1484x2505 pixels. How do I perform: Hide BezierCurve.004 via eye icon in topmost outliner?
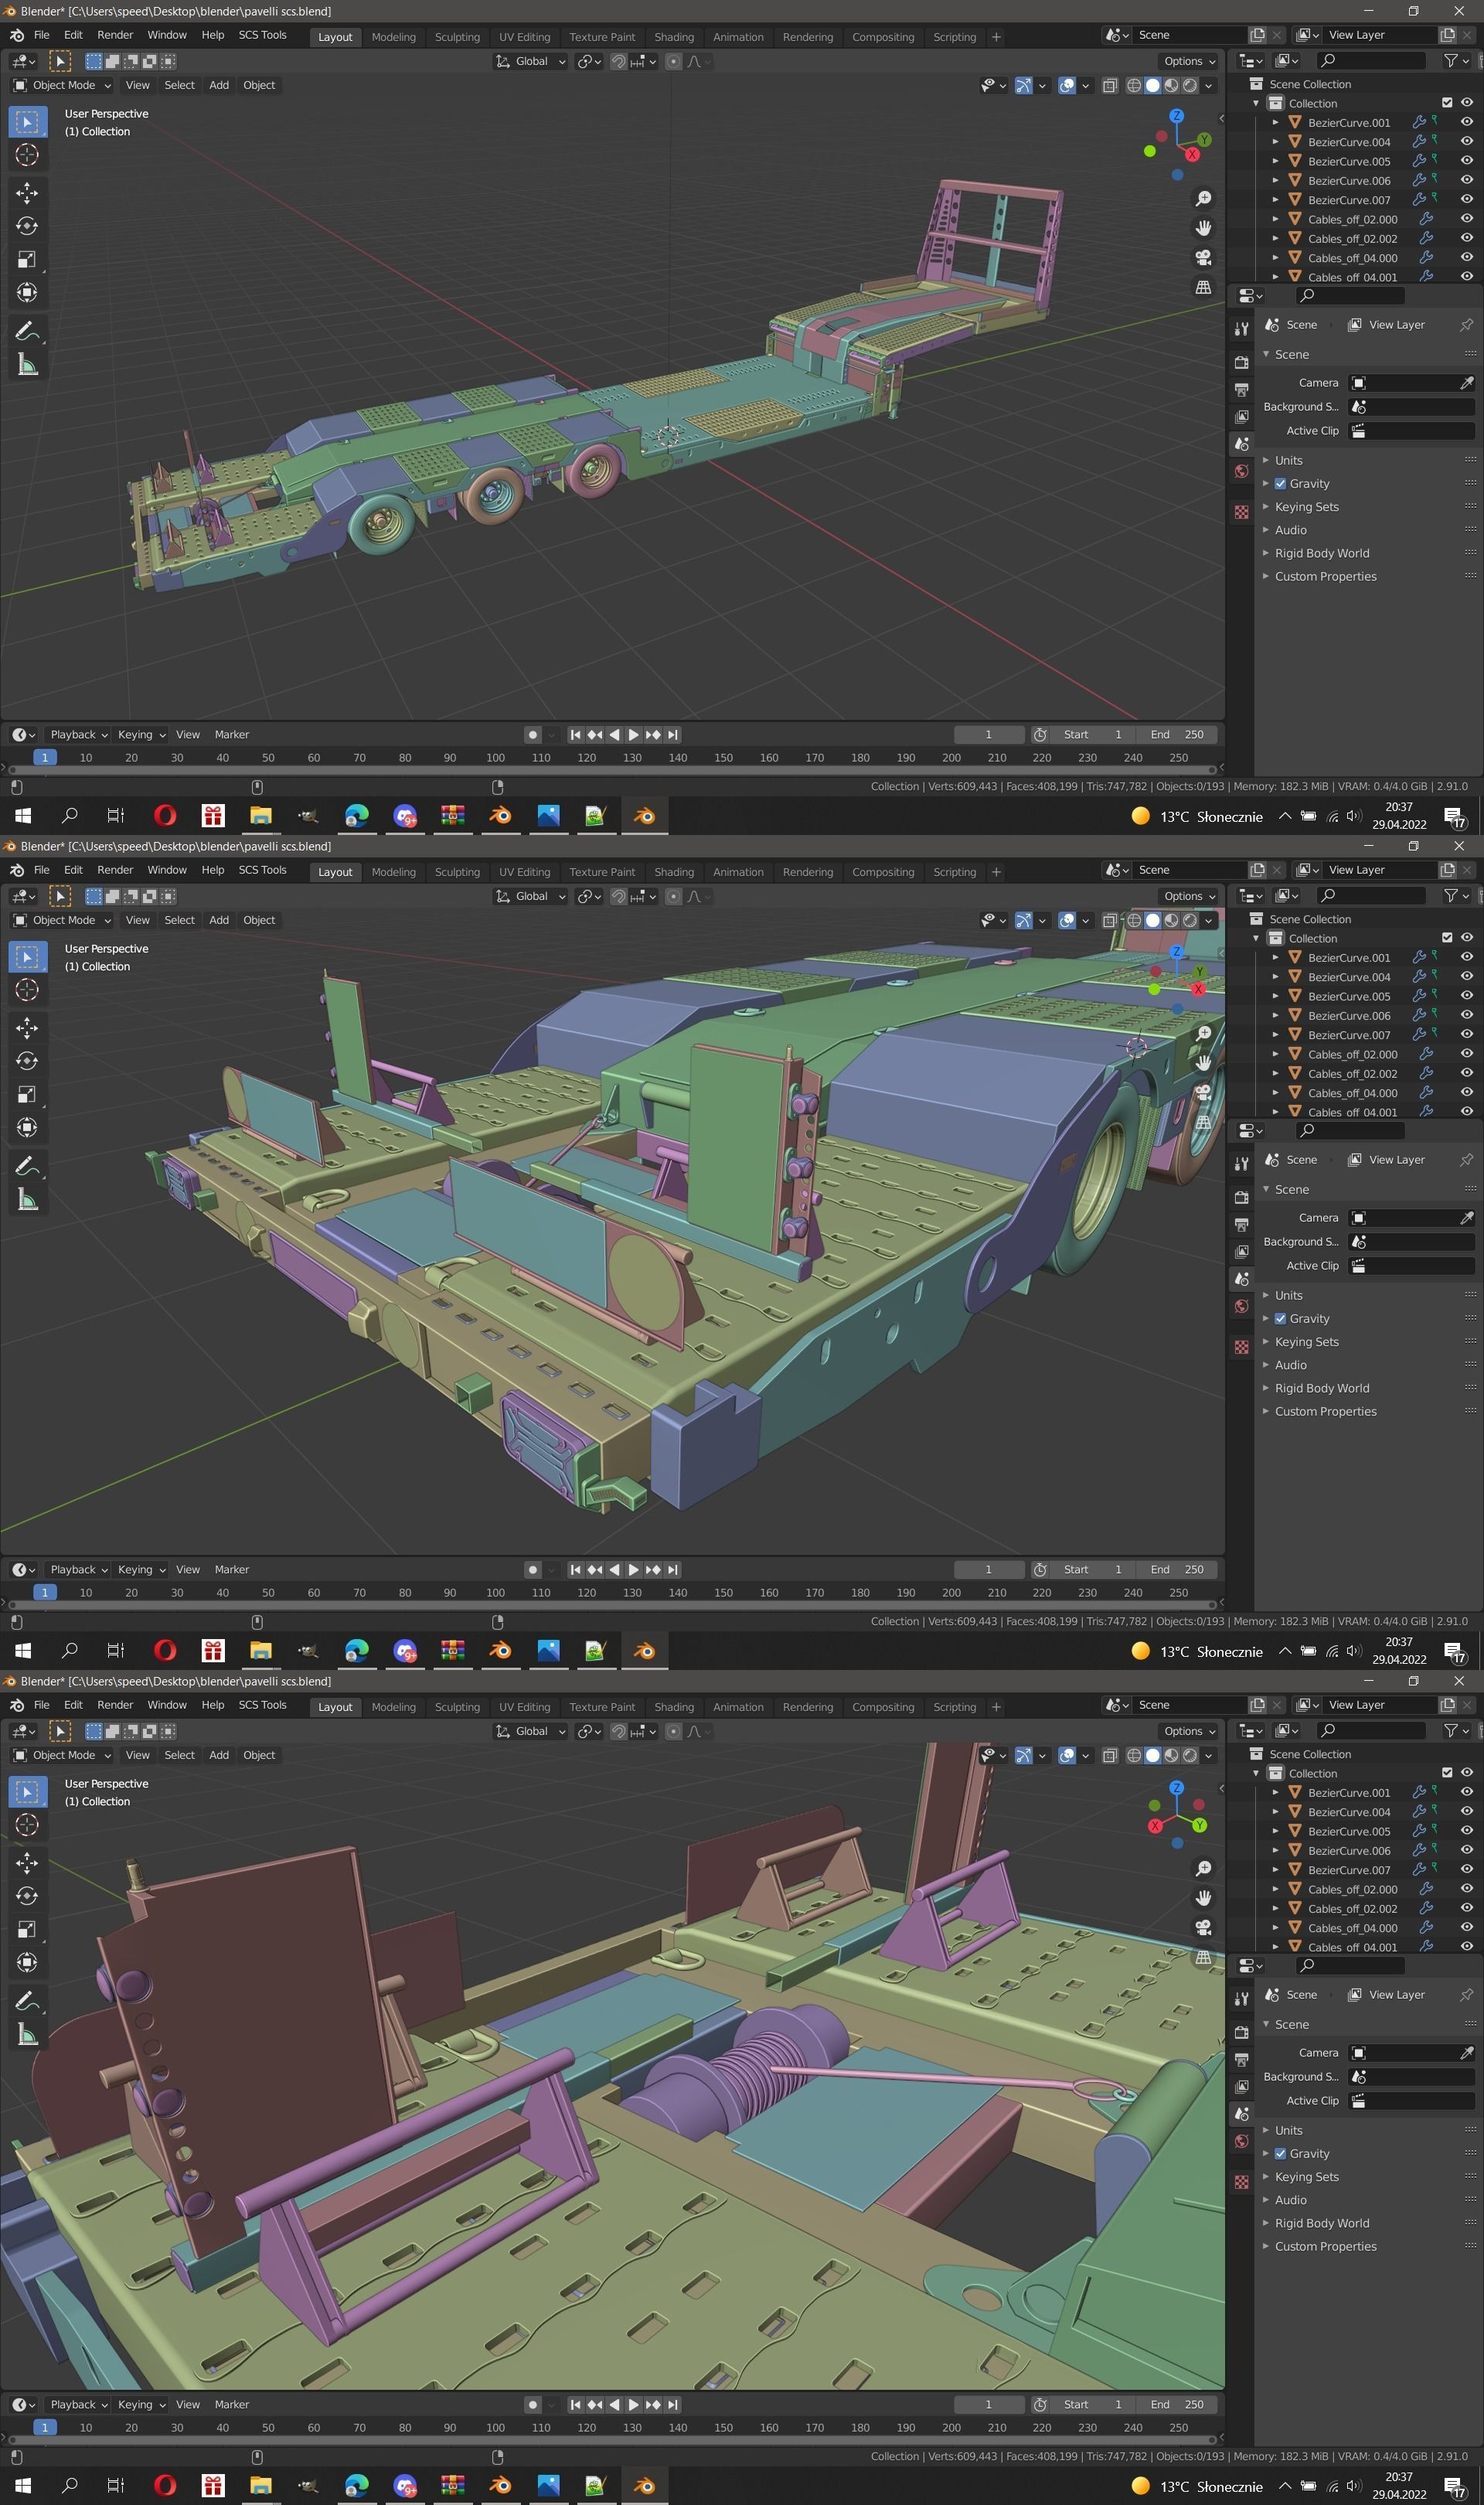pyautogui.click(x=1466, y=142)
